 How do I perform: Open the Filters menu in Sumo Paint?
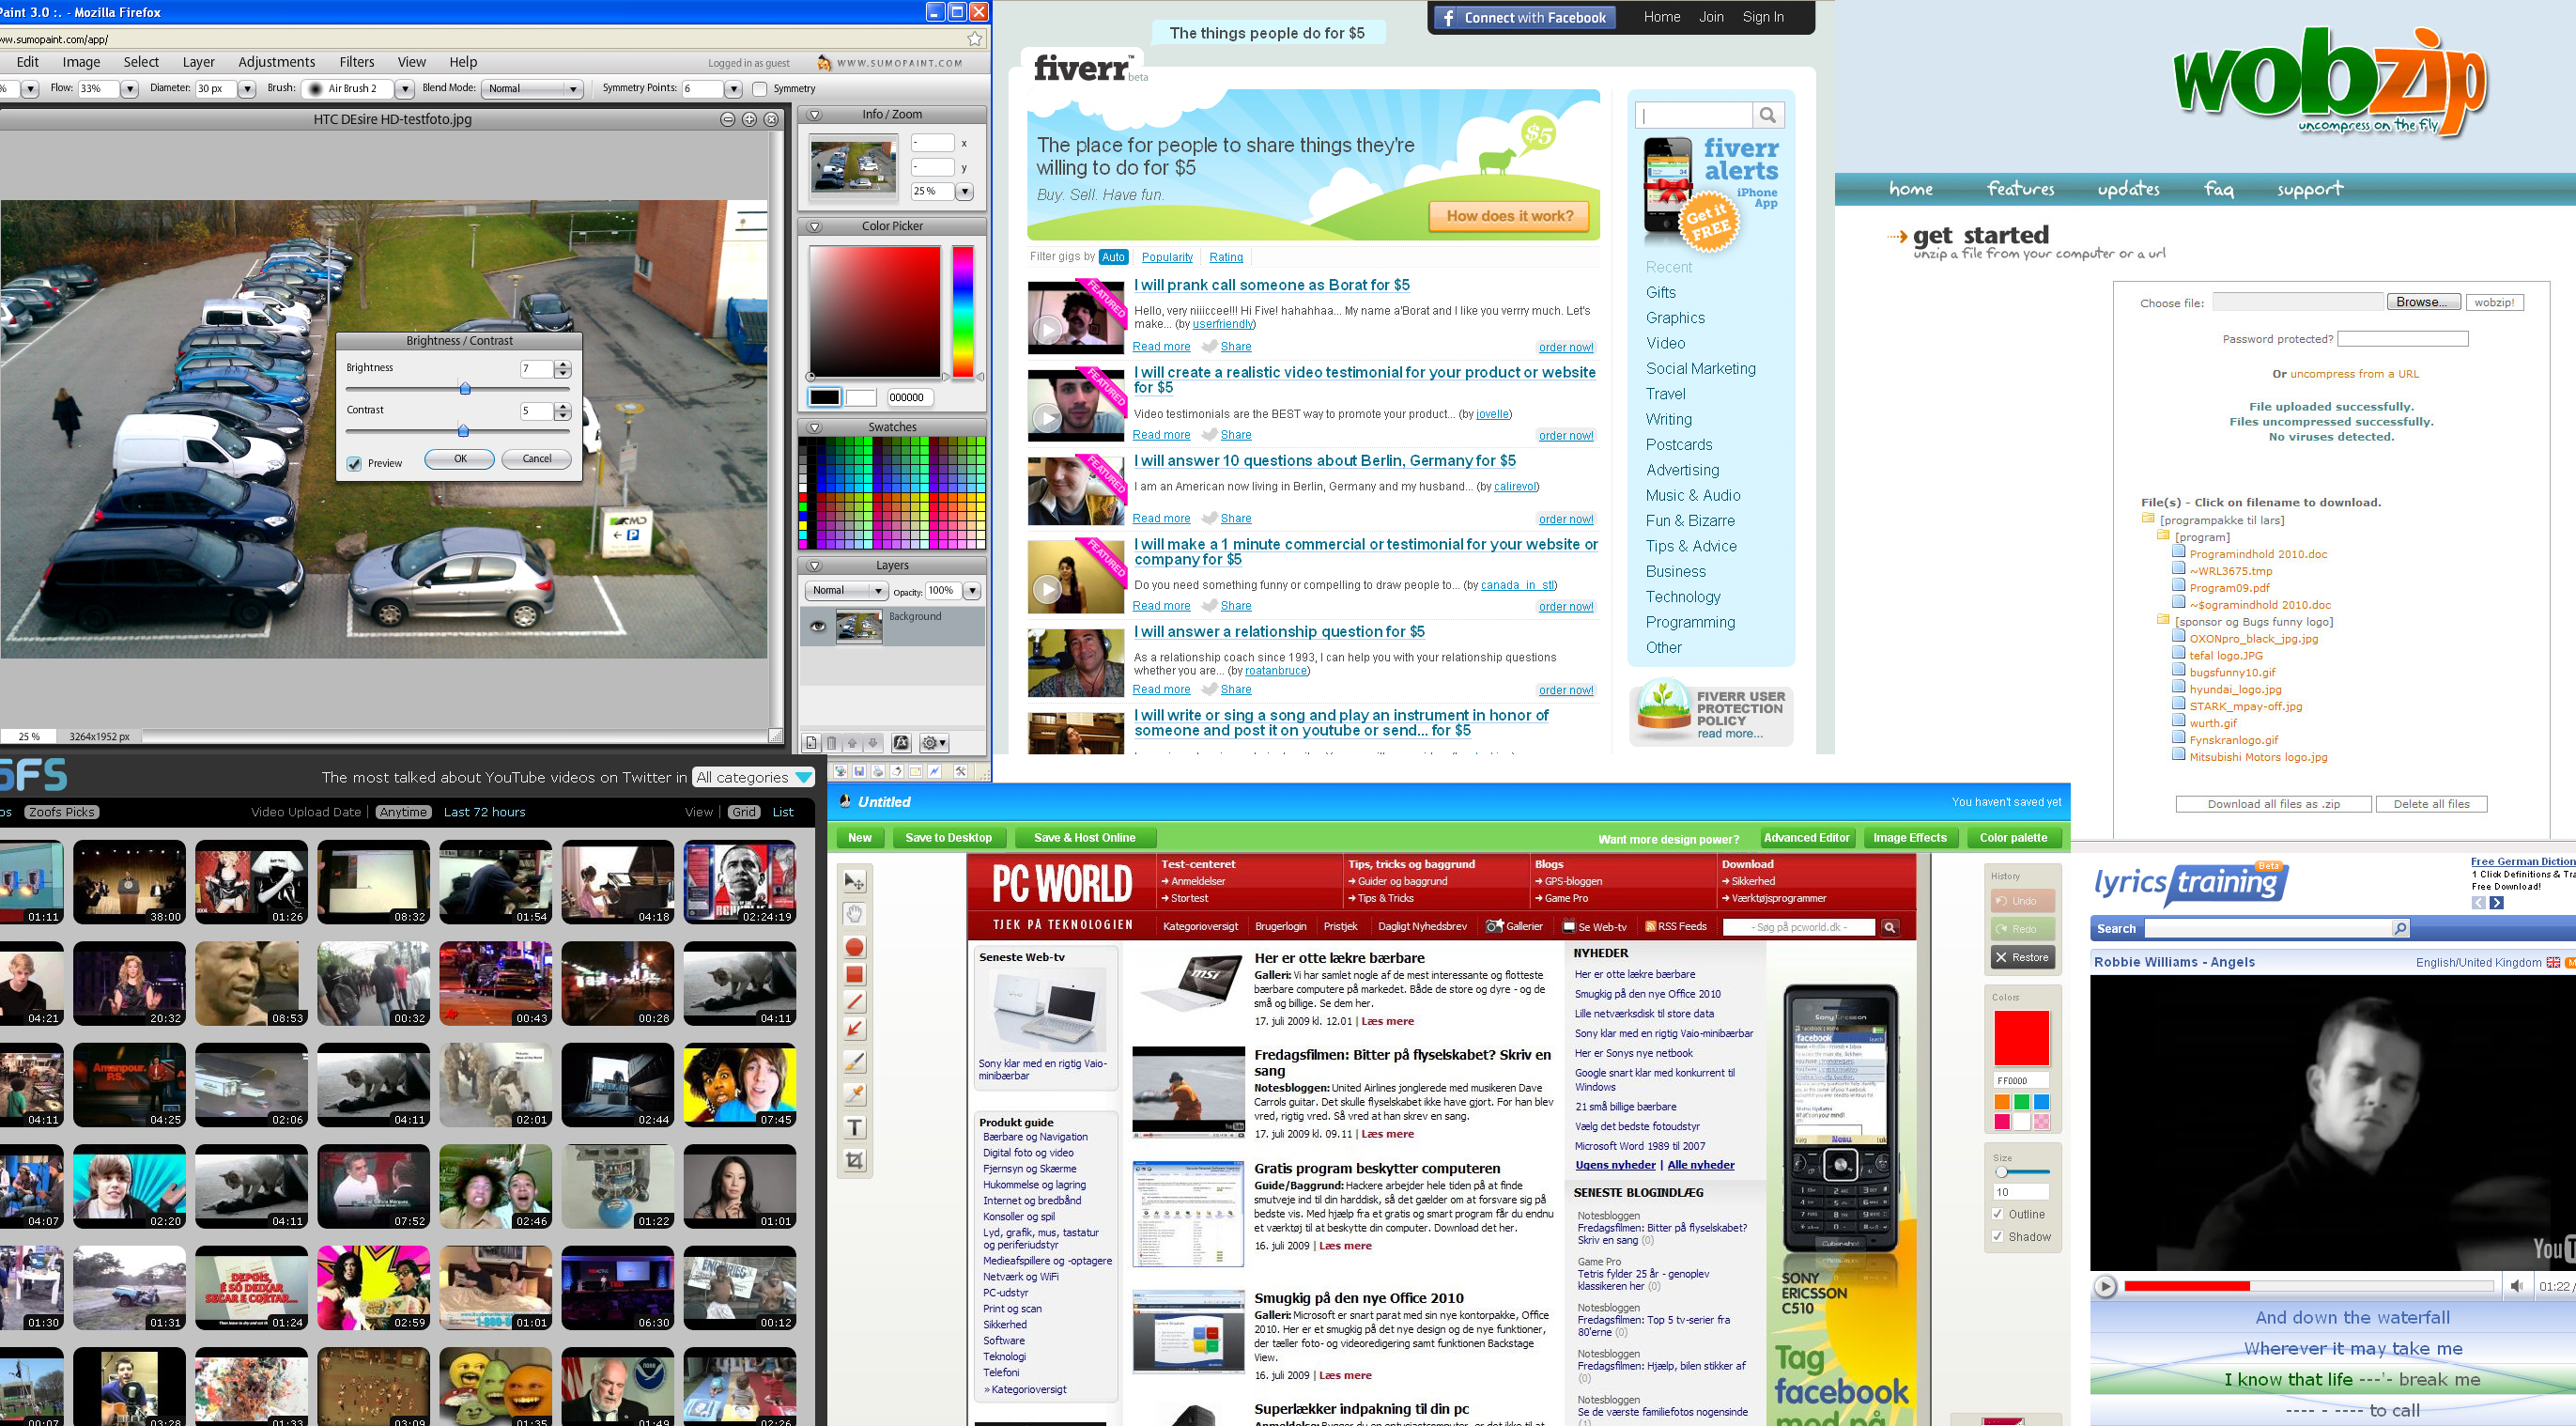point(356,62)
